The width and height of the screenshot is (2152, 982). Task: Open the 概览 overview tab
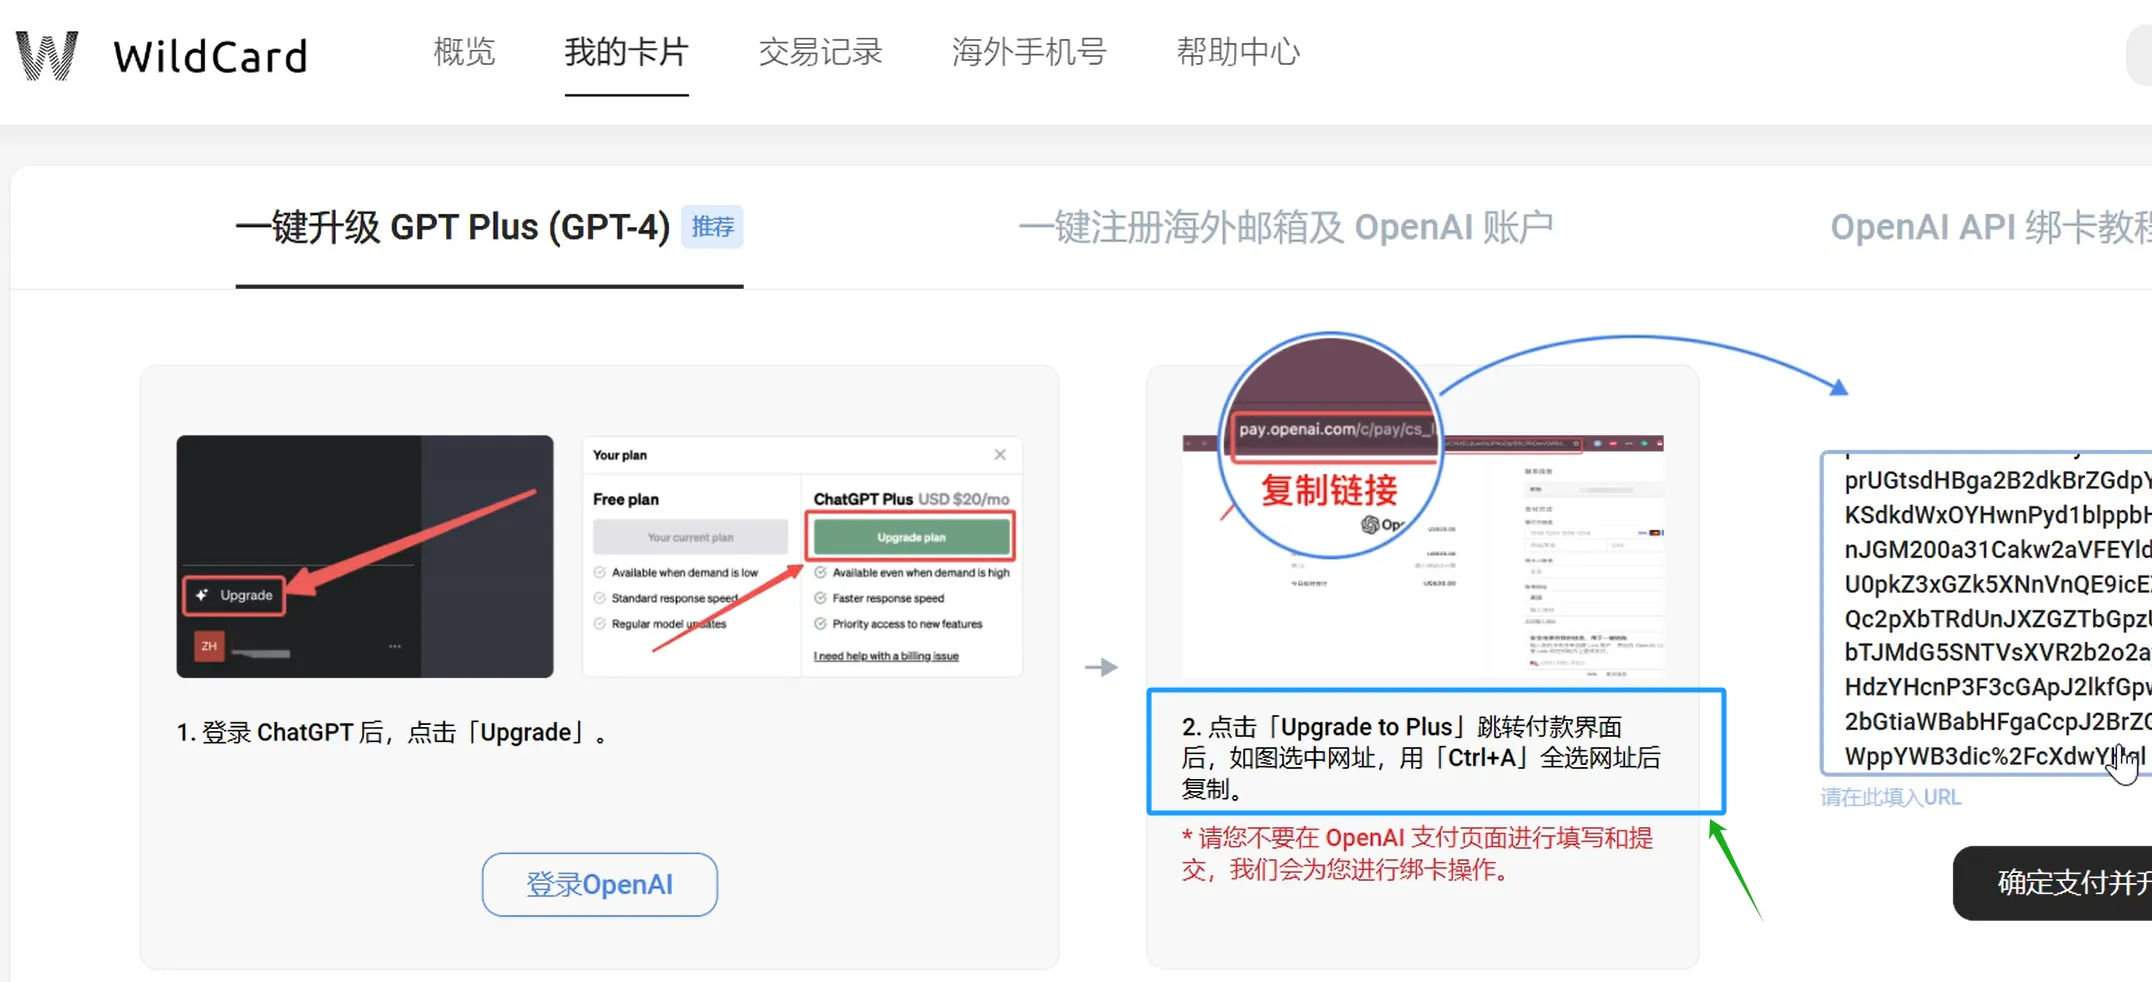[464, 52]
